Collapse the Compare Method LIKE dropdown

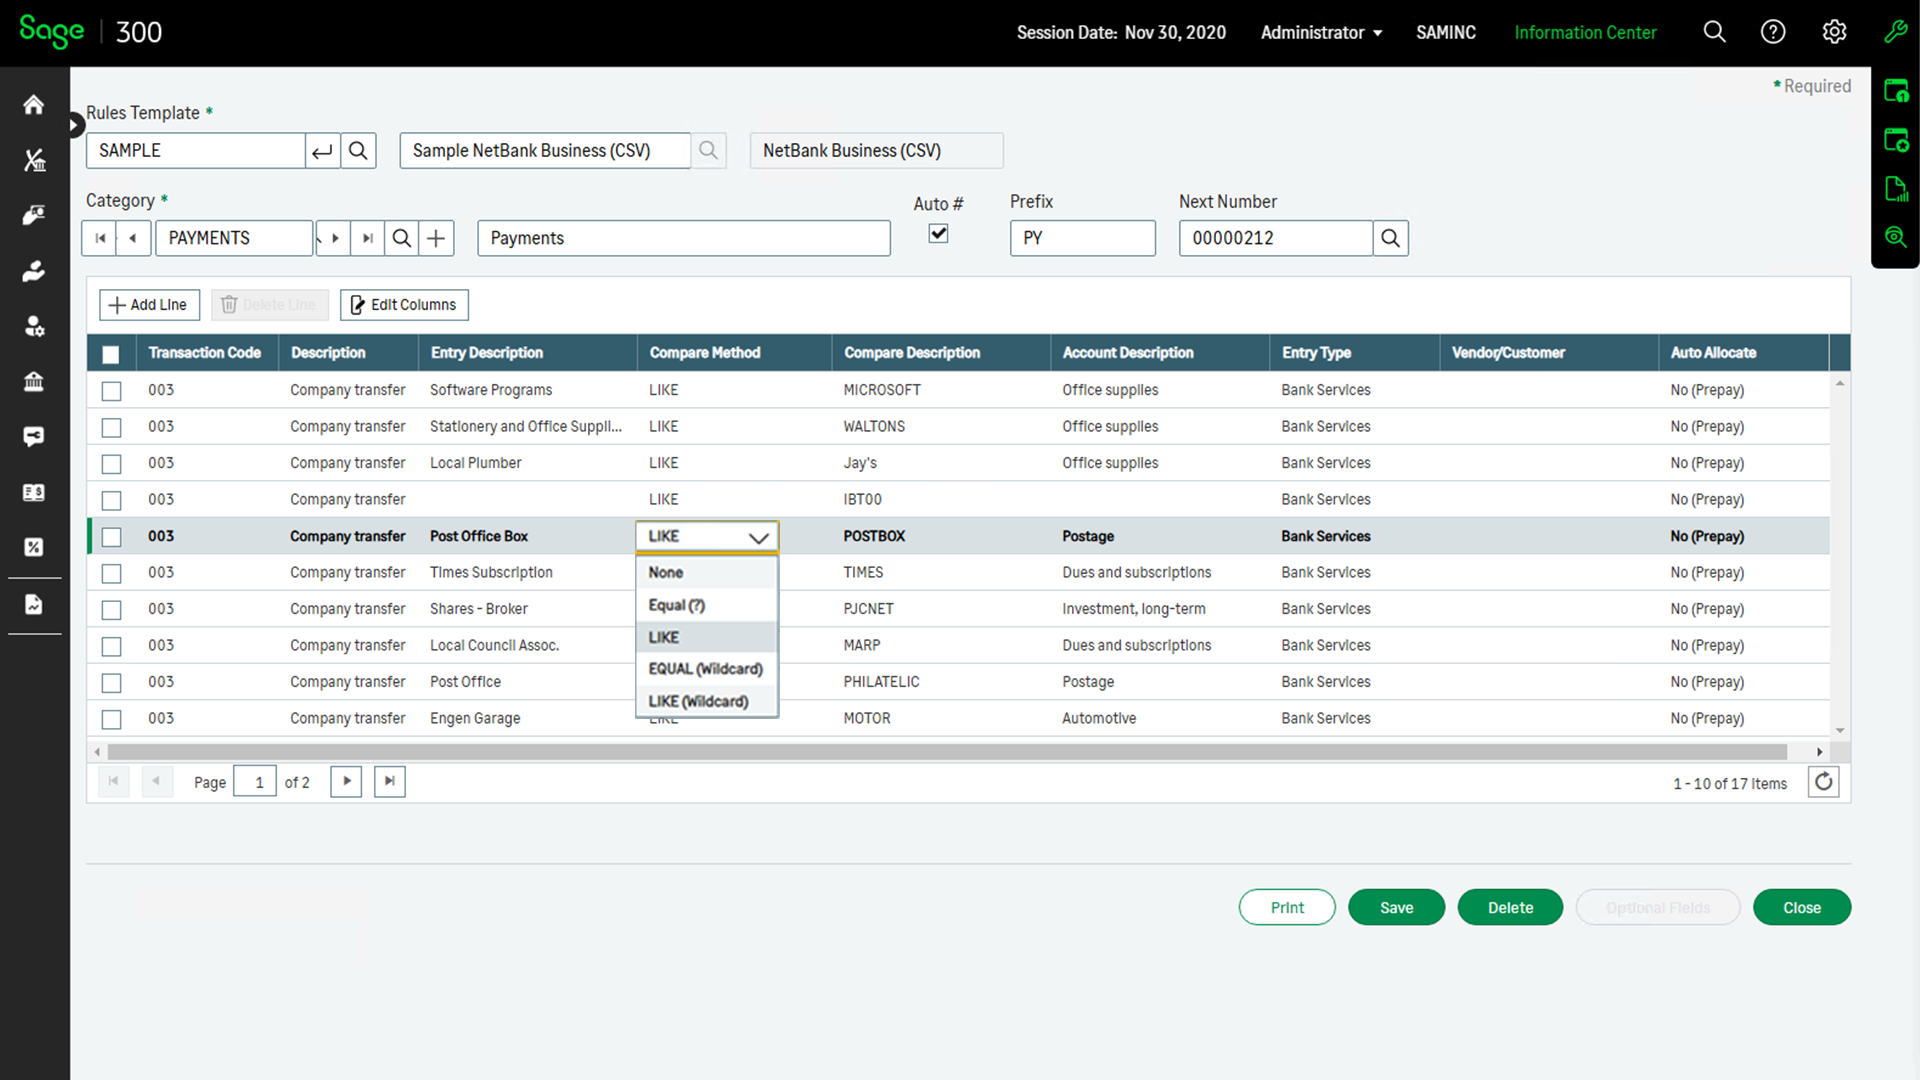pos(758,537)
